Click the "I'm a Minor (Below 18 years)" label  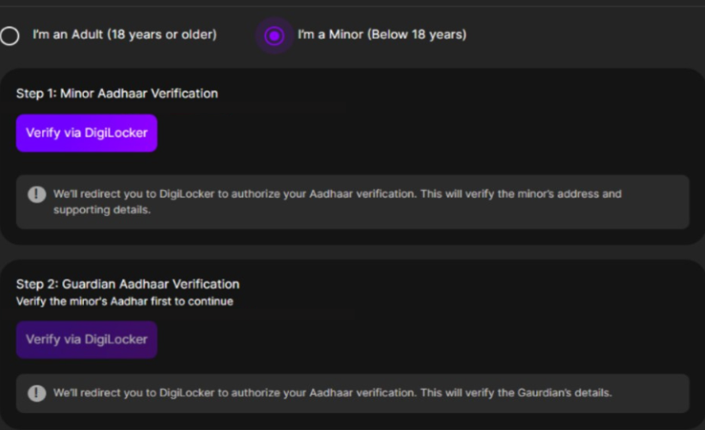pyautogui.click(x=382, y=35)
